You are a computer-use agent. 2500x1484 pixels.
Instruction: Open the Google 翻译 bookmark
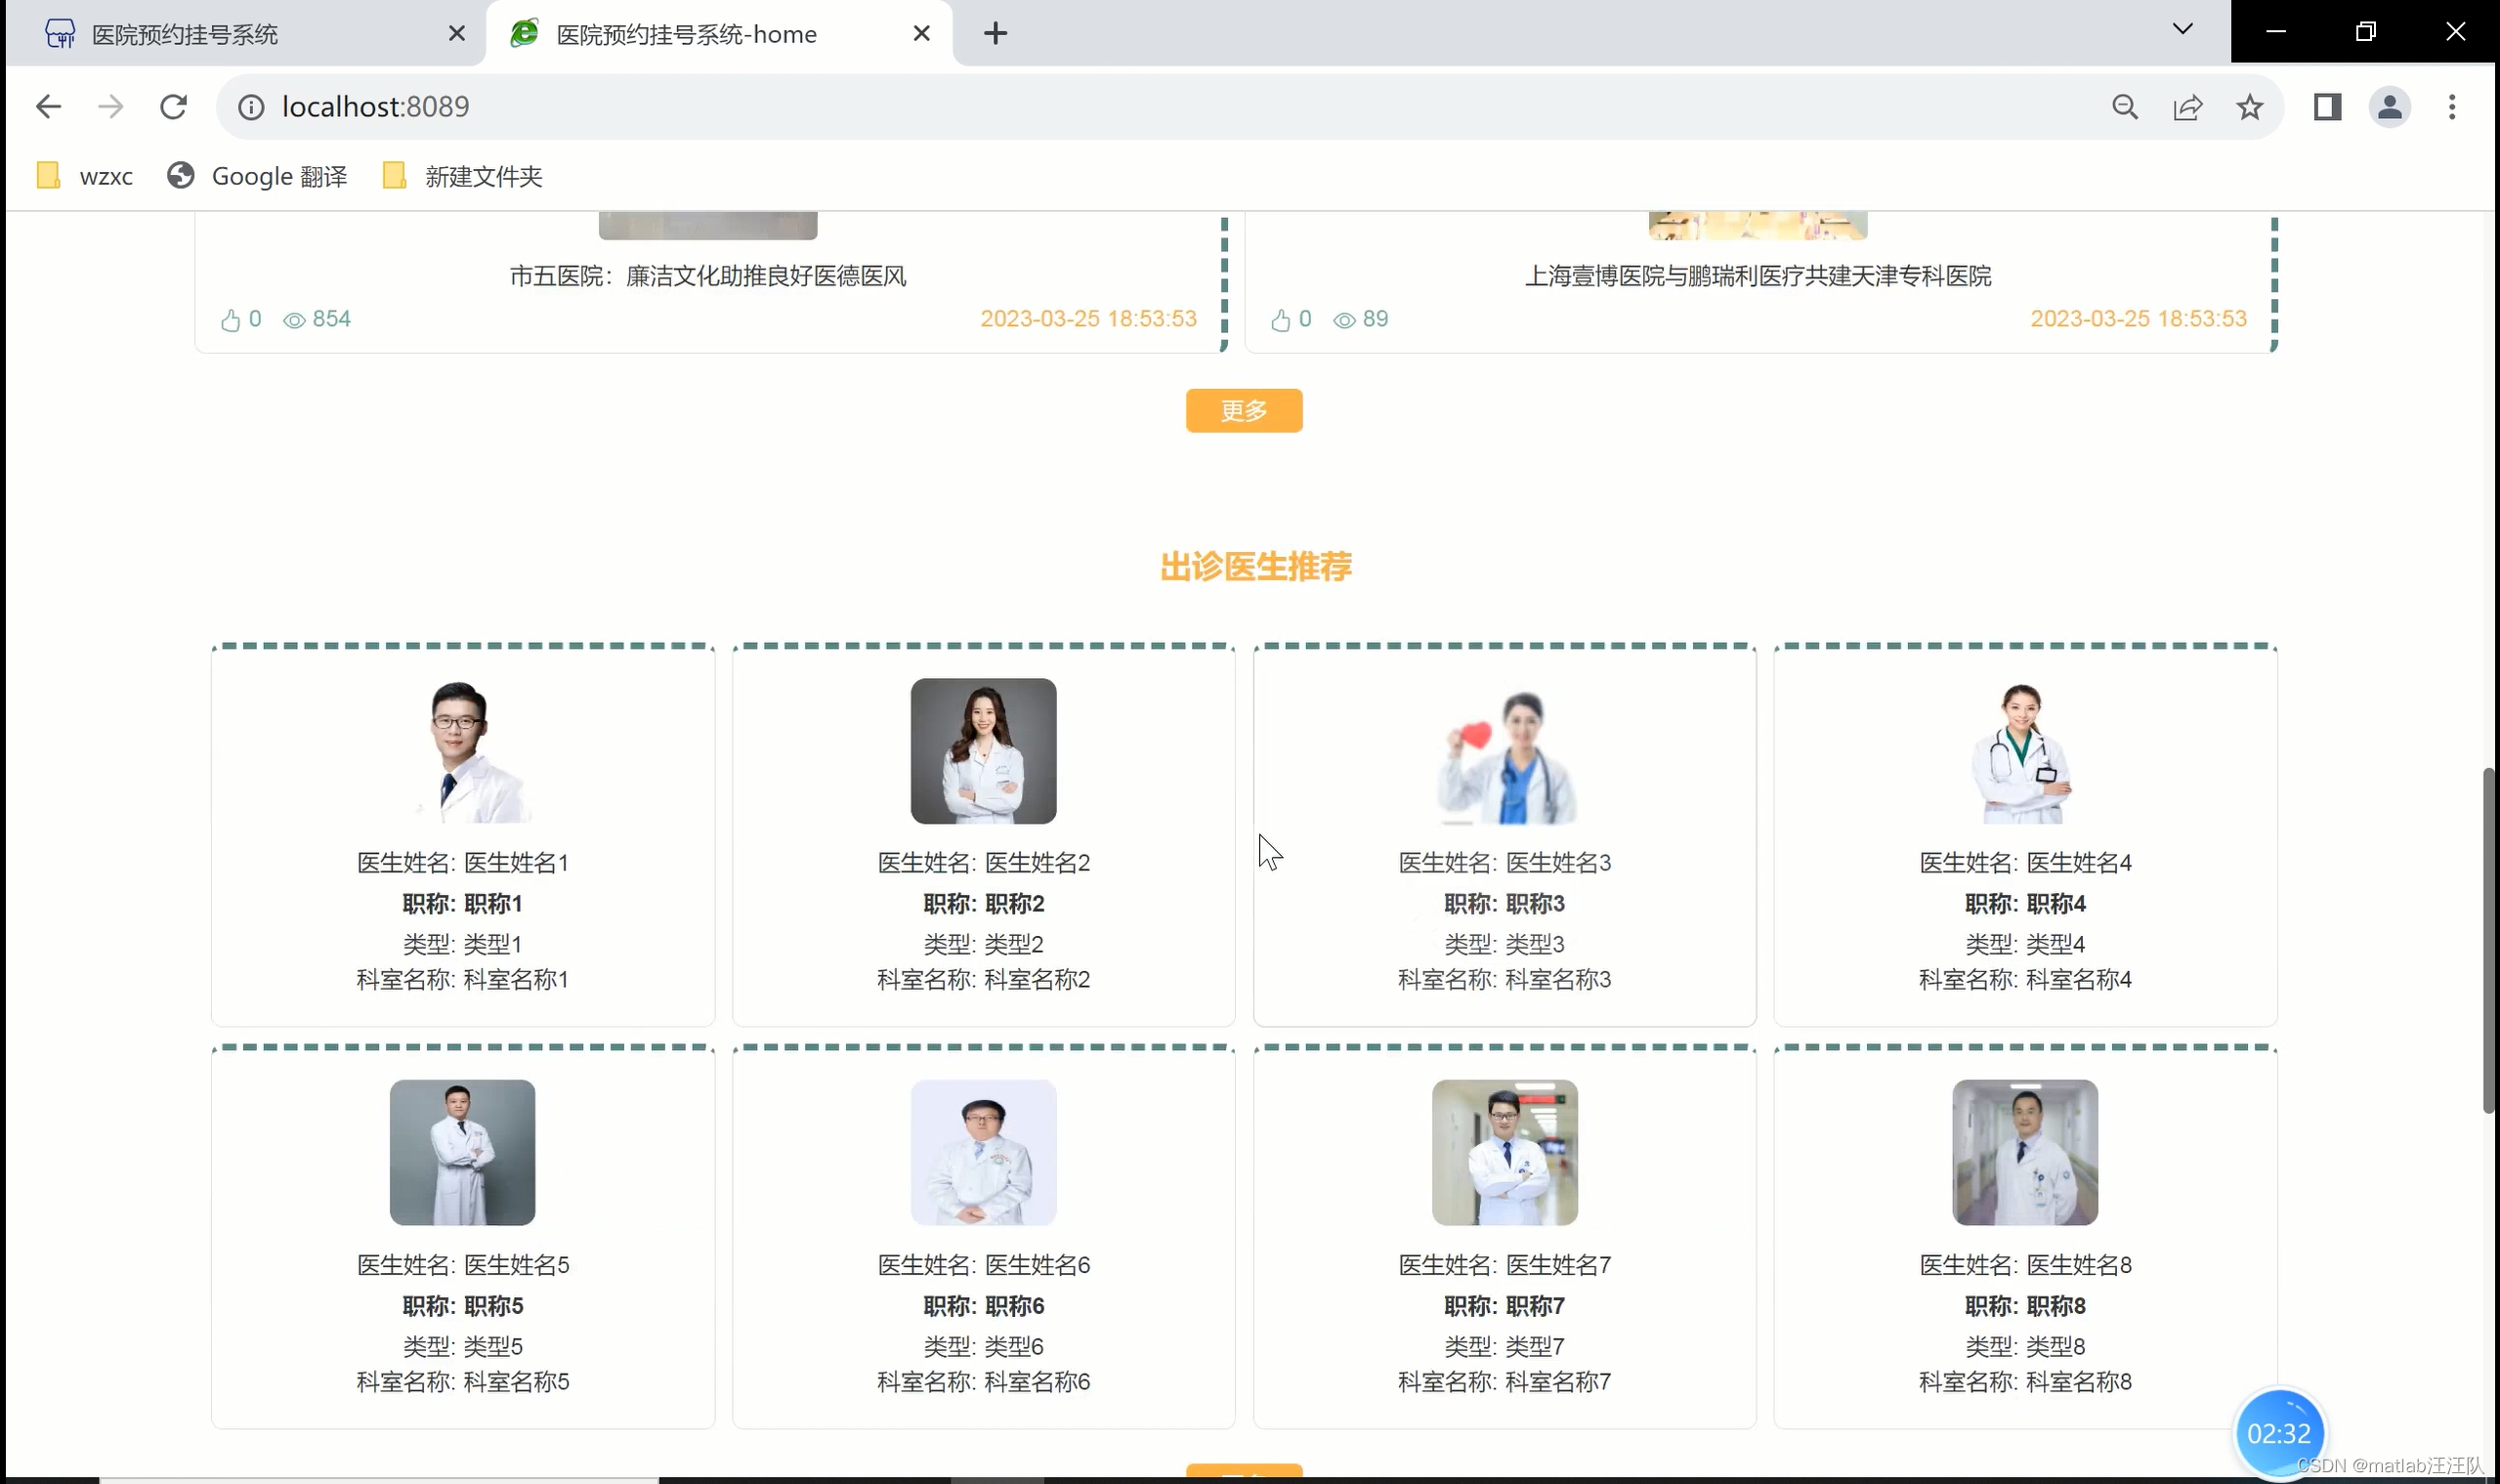pos(258,177)
